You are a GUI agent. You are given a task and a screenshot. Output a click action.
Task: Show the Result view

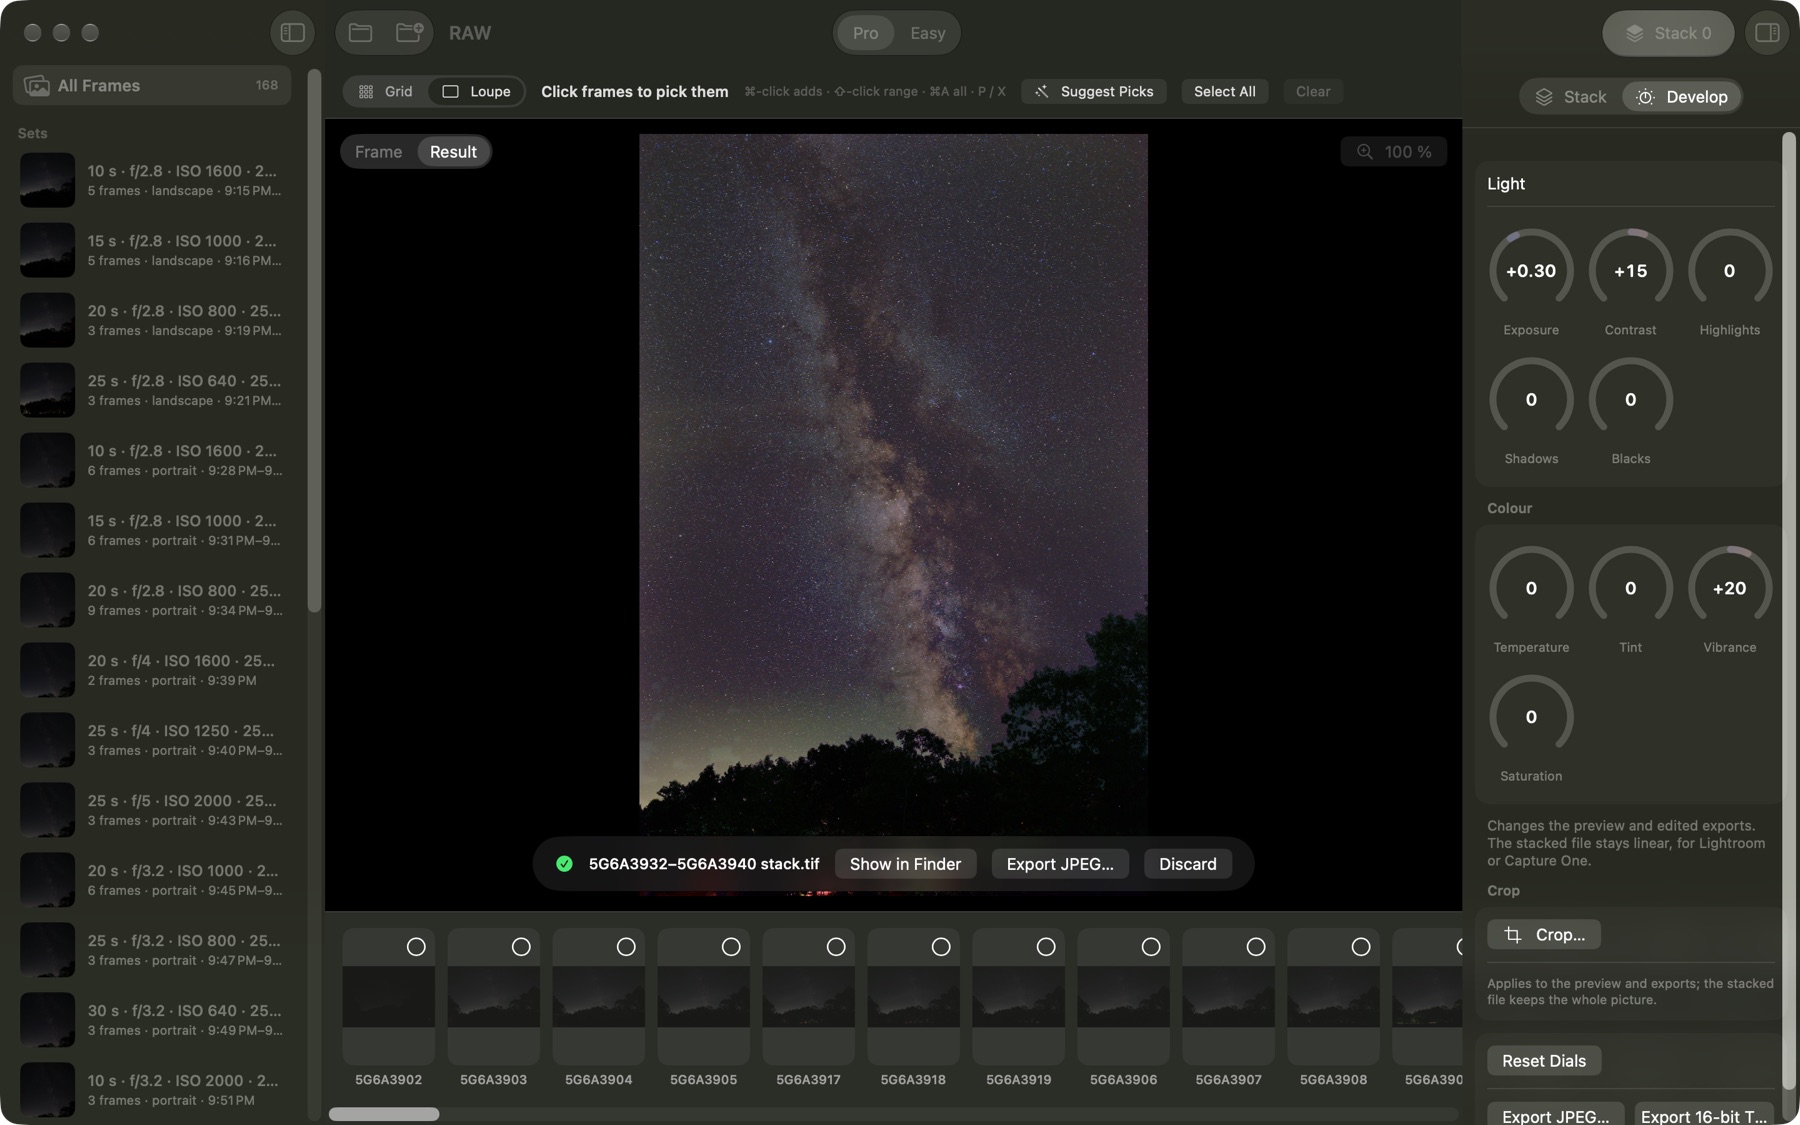pyautogui.click(x=453, y=152)
